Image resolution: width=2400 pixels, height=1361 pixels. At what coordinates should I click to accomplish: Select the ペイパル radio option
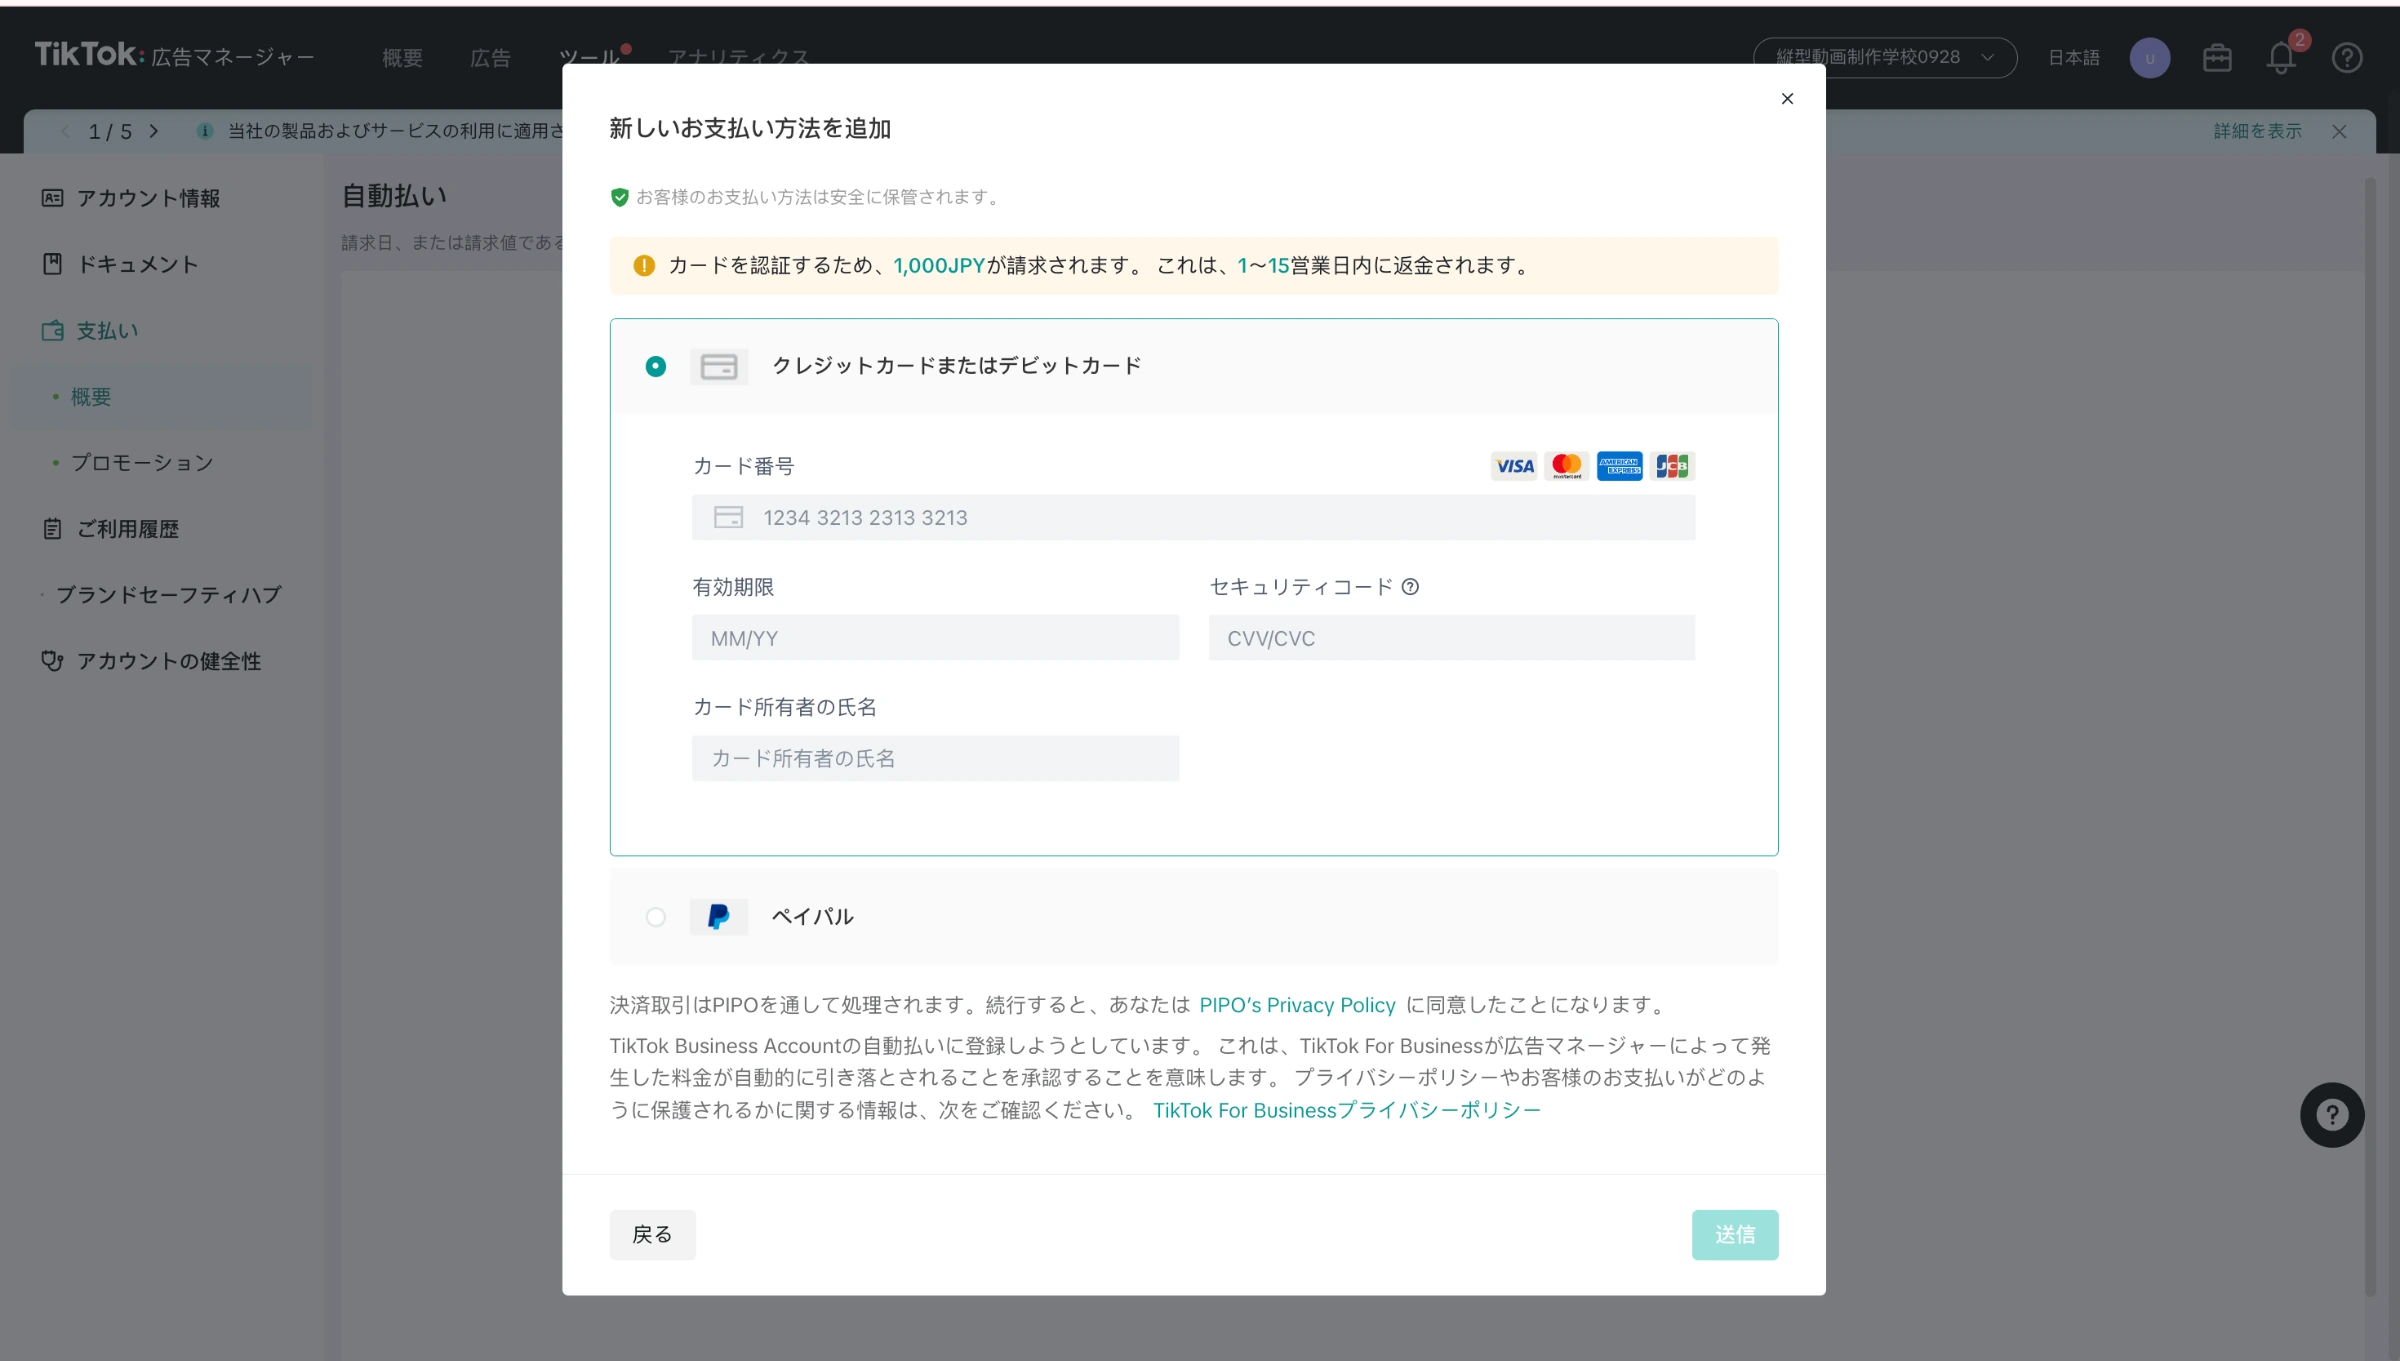point(655,917)
